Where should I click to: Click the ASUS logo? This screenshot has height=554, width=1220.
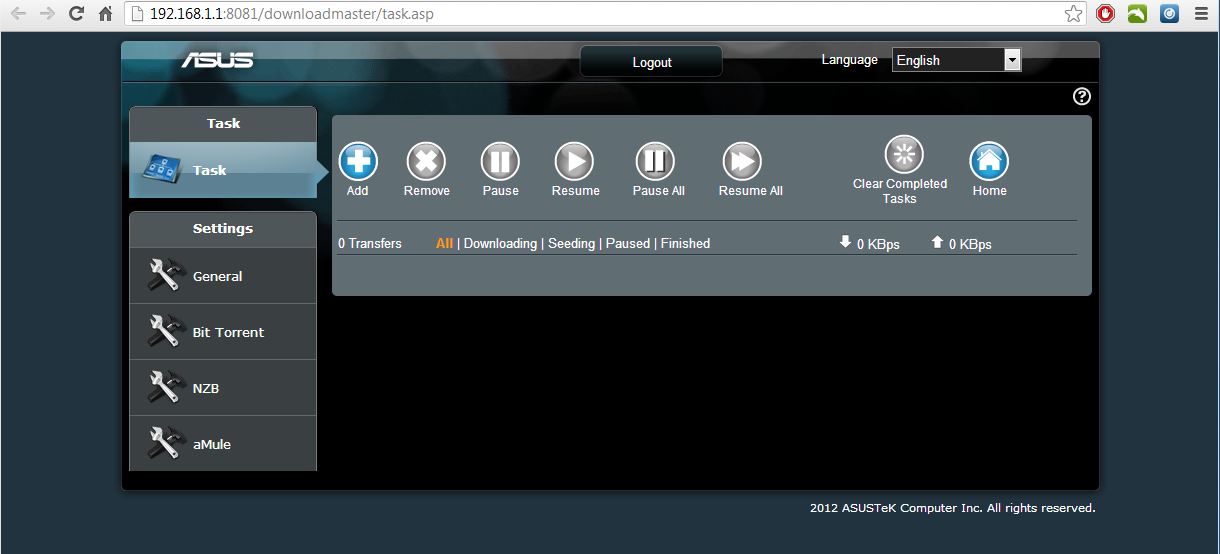point(217,61)
